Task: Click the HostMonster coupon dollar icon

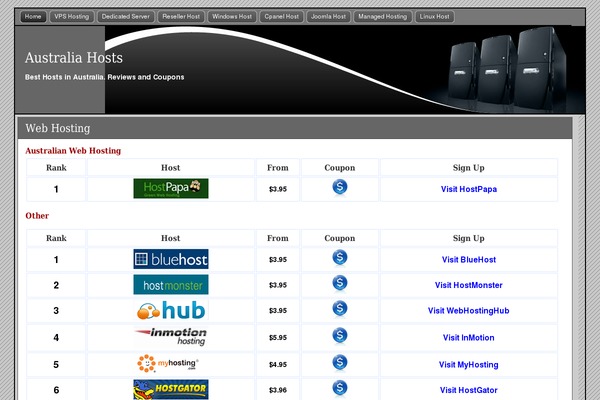Action: 339,283
